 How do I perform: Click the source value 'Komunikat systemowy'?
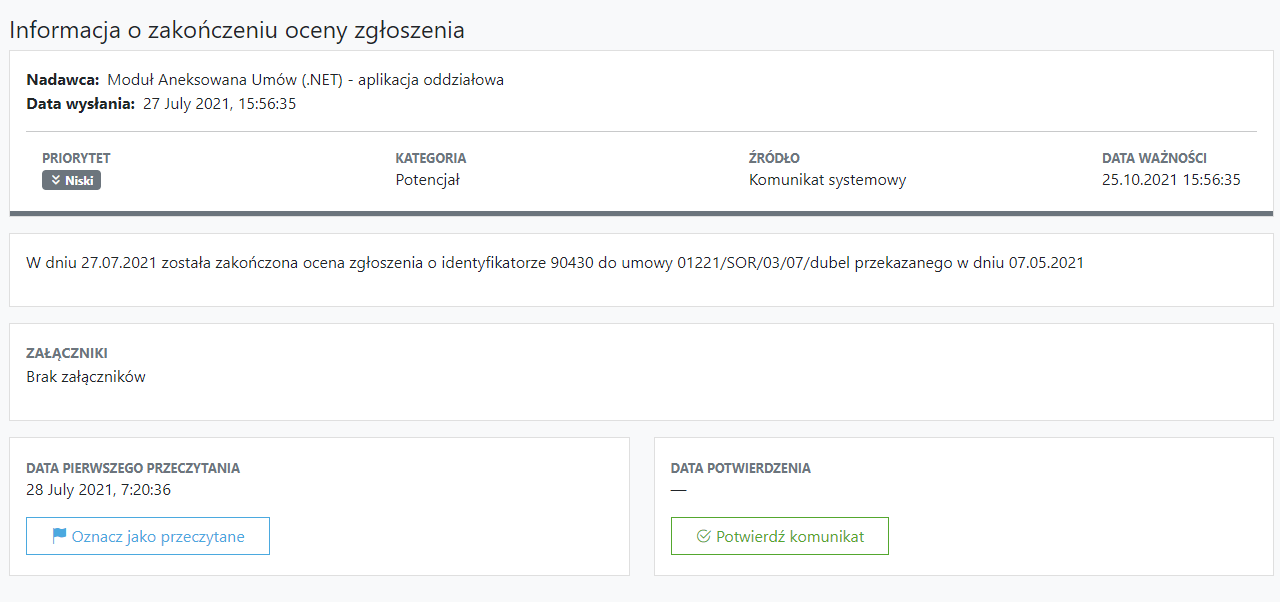pos(827,180)
